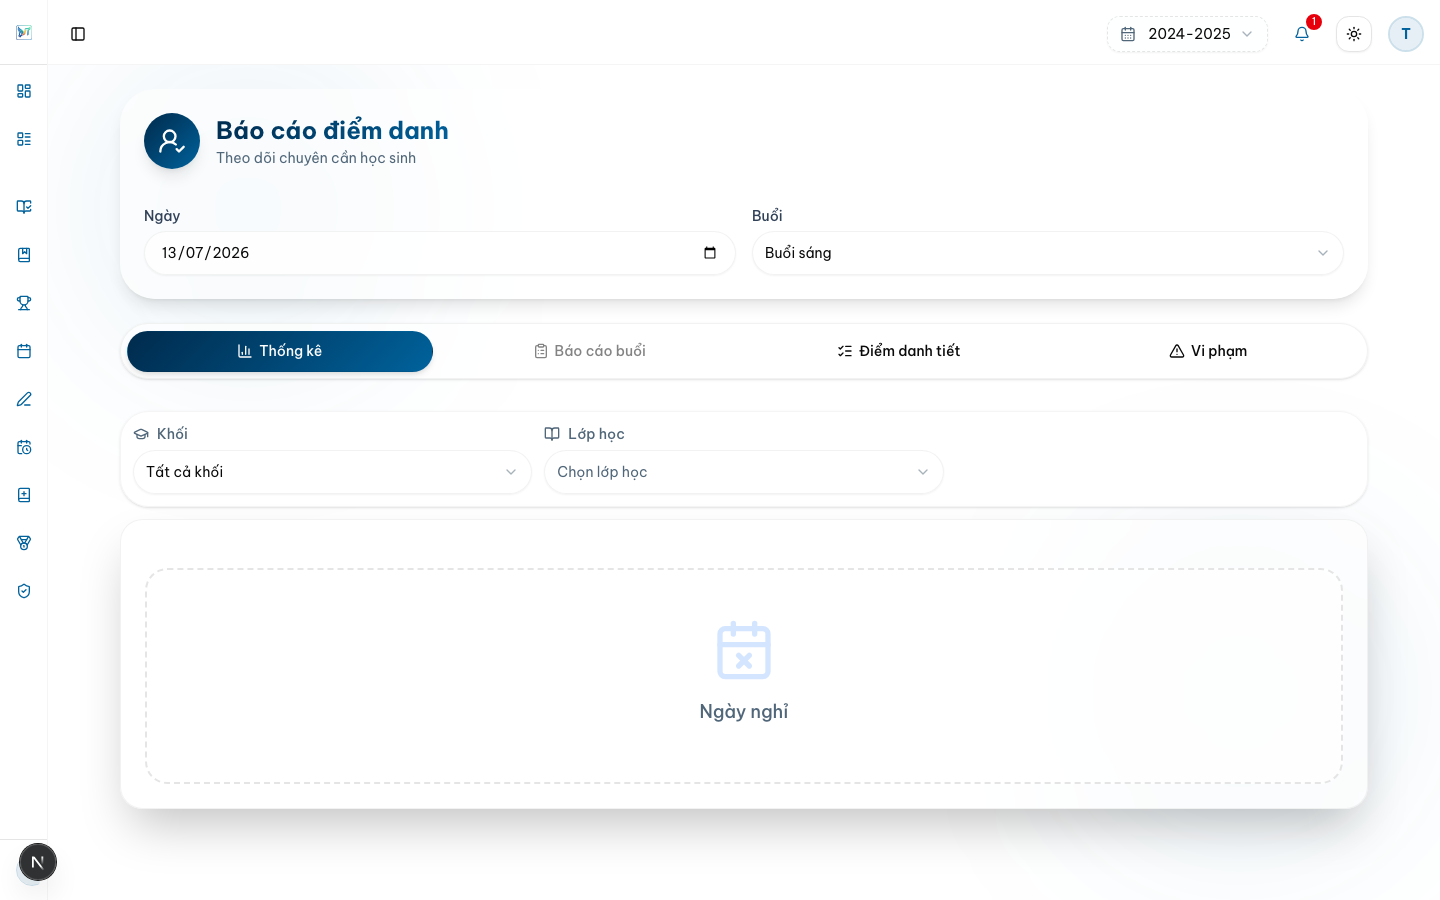Image resolution: width=1440 pixels, height=900 pixels.
Task: Switch to the Điểm danh tiết tab
Action: 898,351
